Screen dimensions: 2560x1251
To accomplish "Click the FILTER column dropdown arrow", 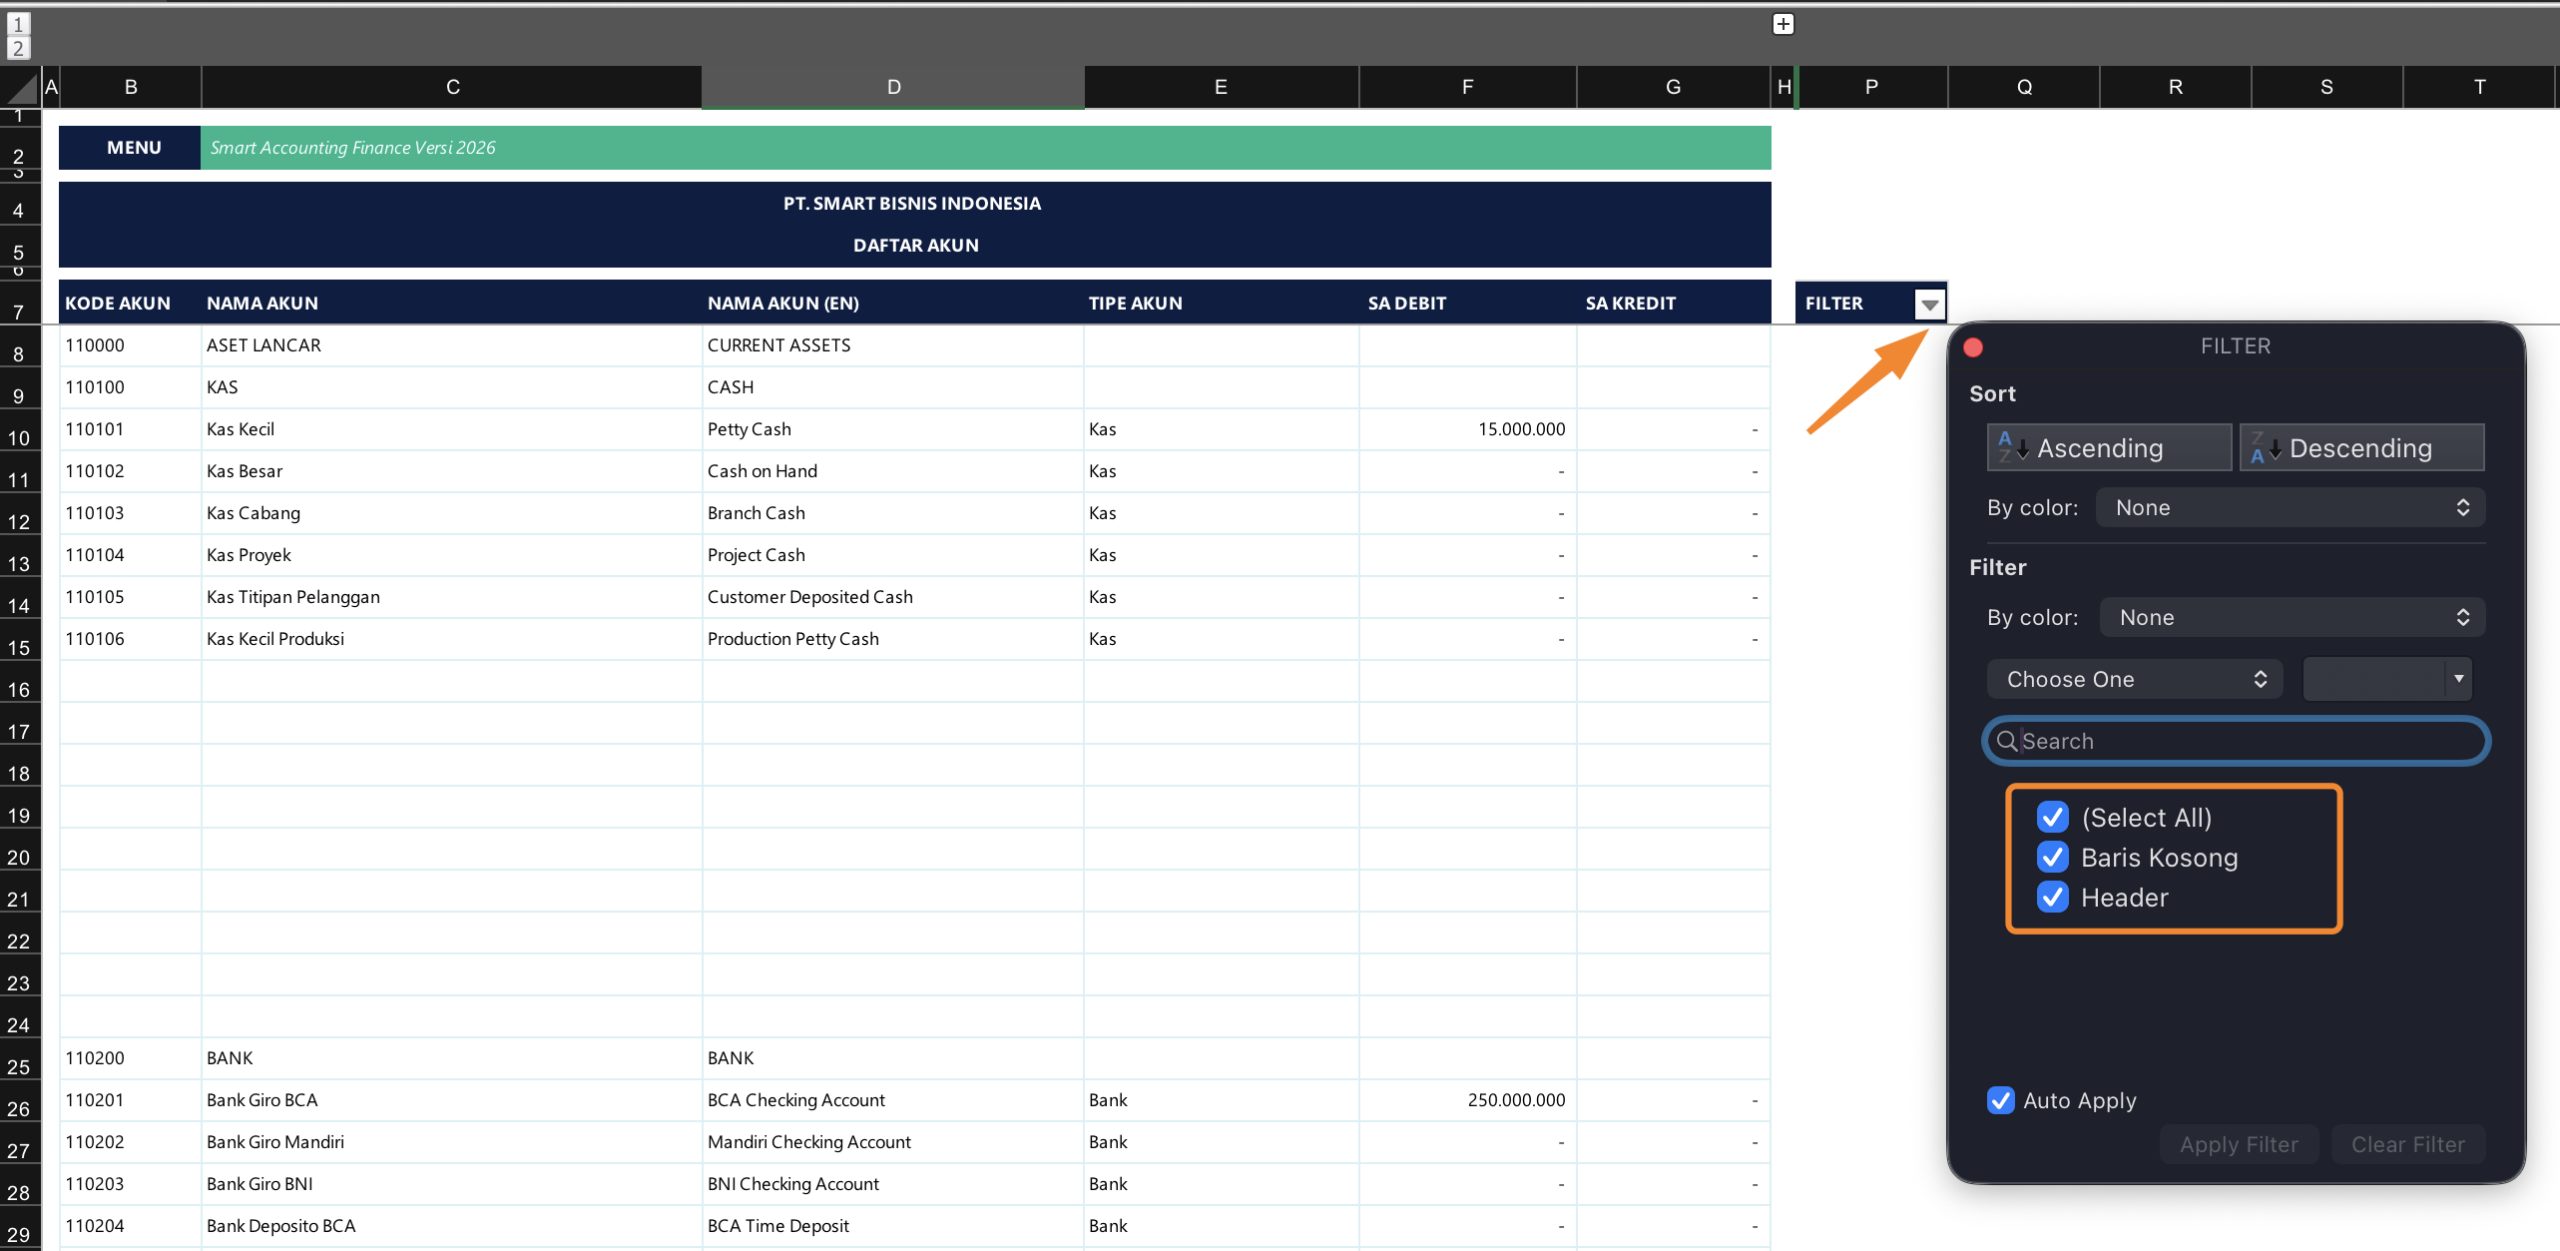I will click(1929, 304).
